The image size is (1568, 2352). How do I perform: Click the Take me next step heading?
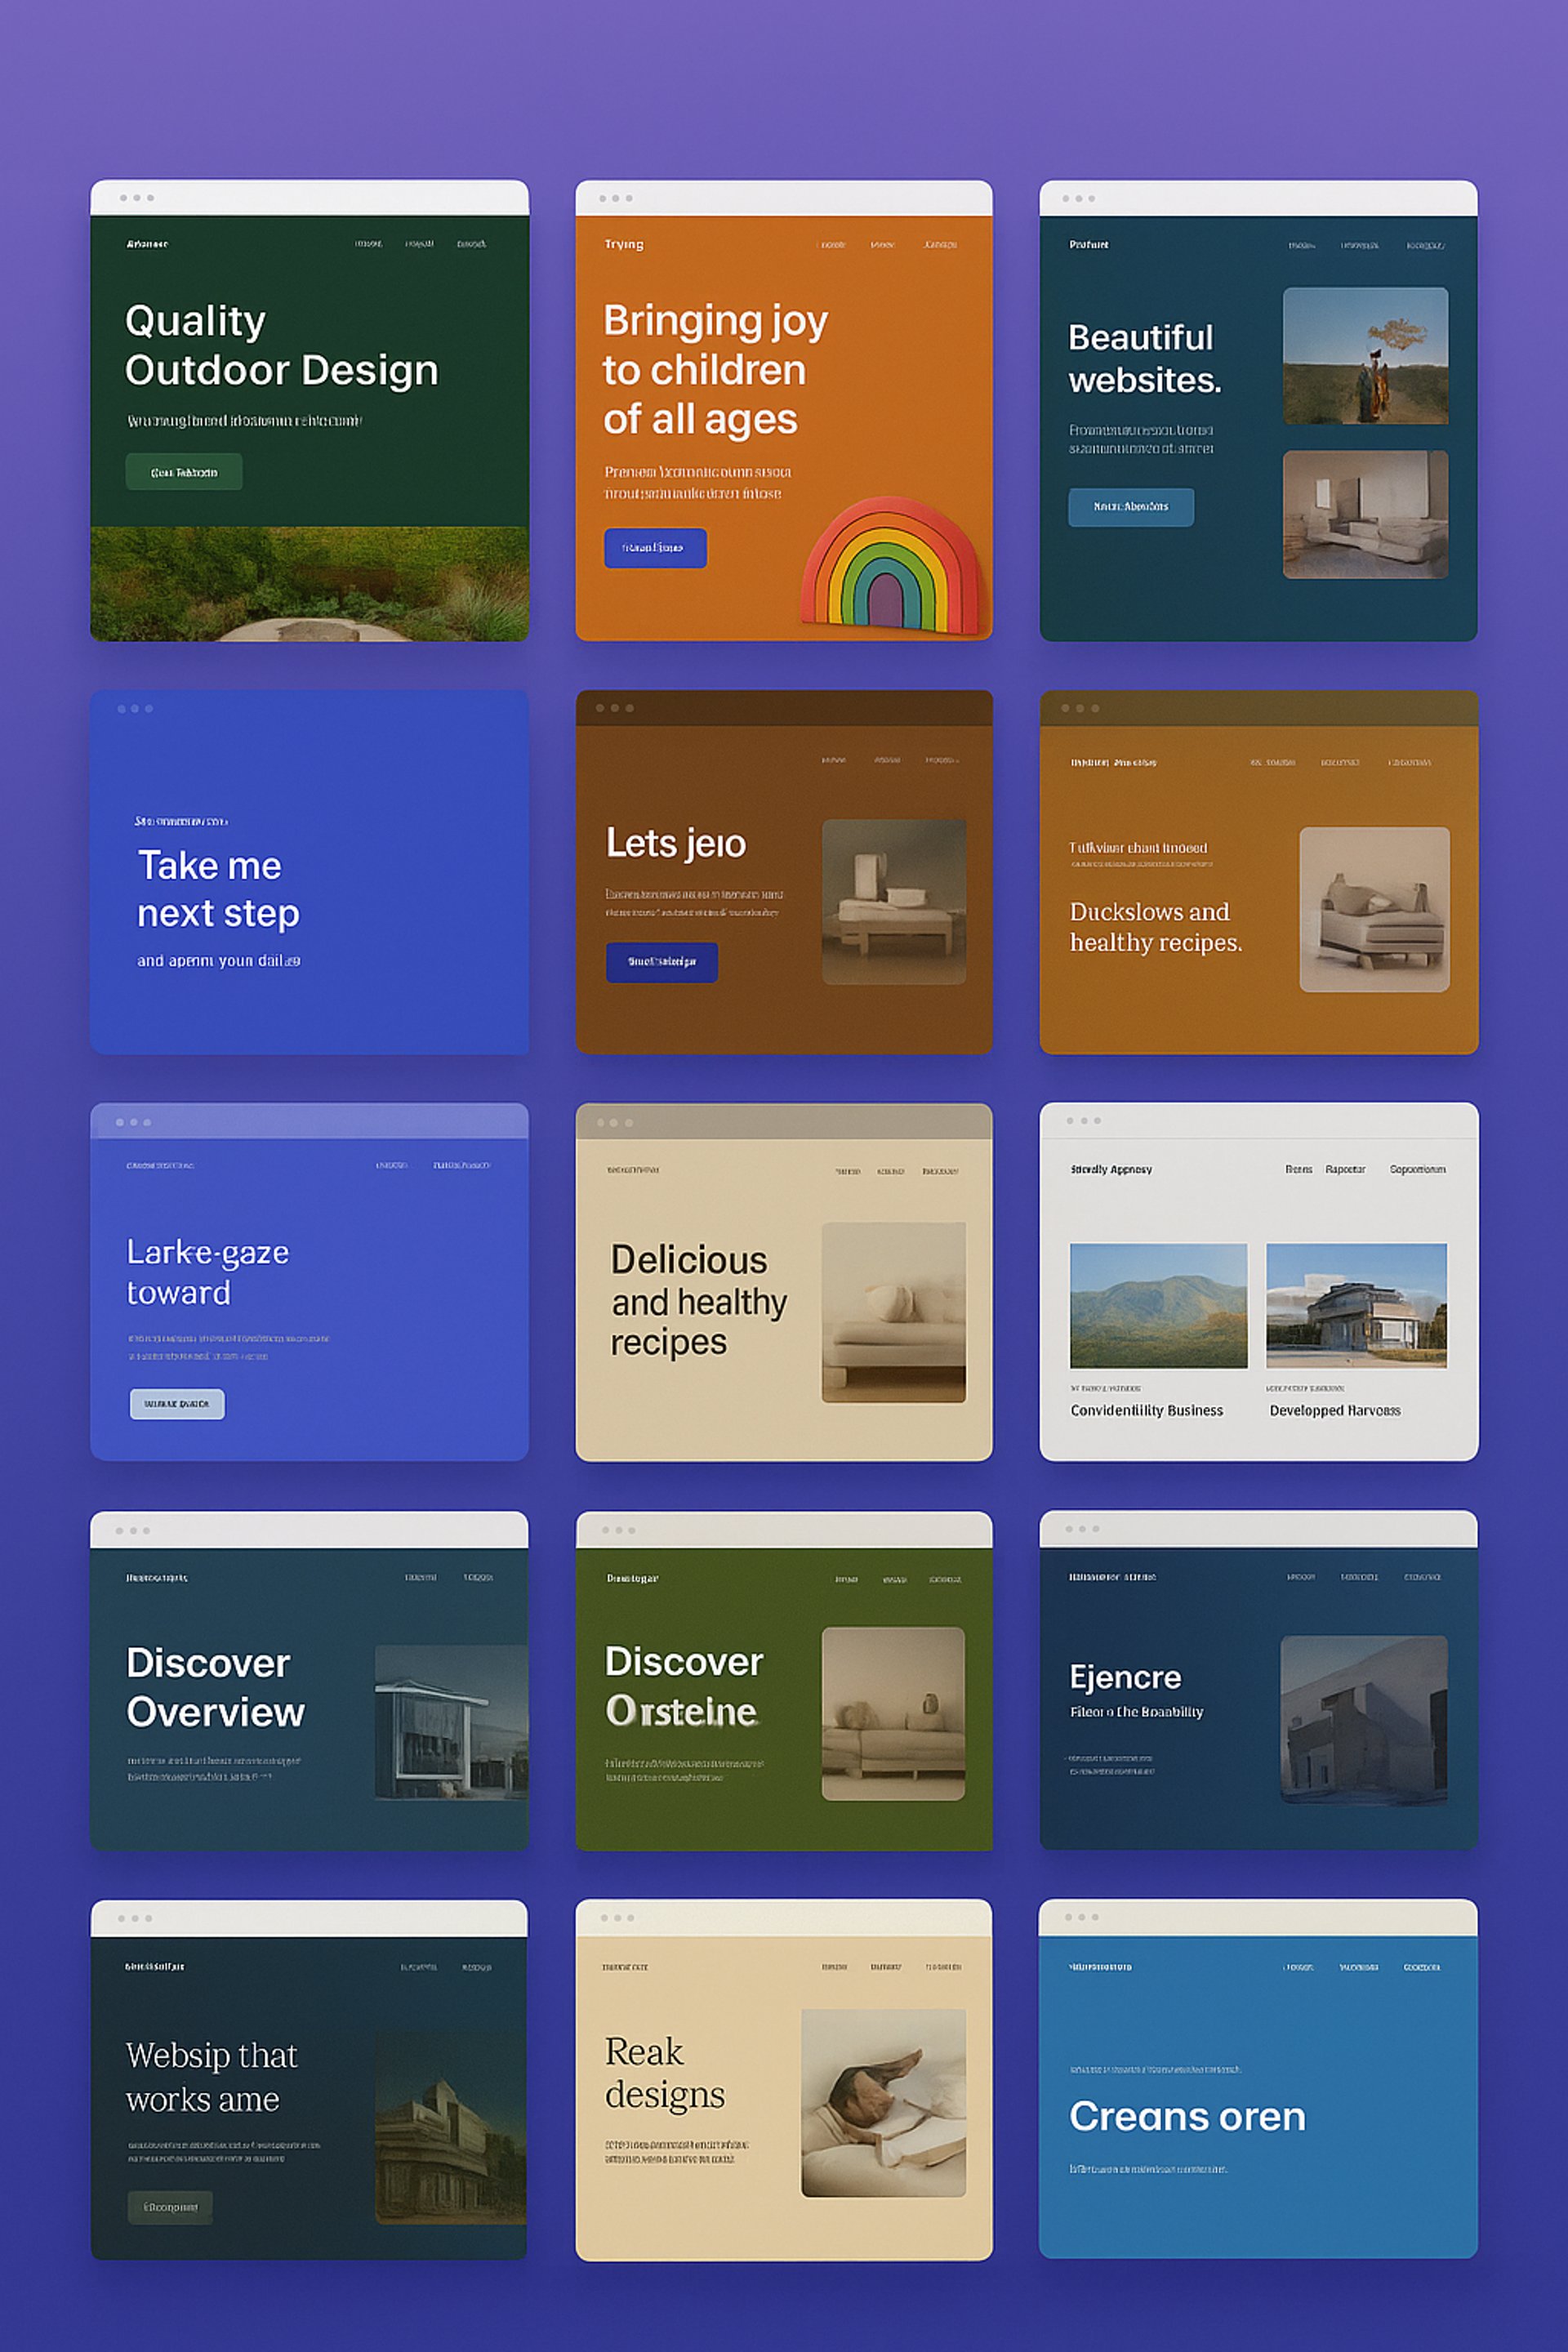pyautogui.click(x=218, y=889)
